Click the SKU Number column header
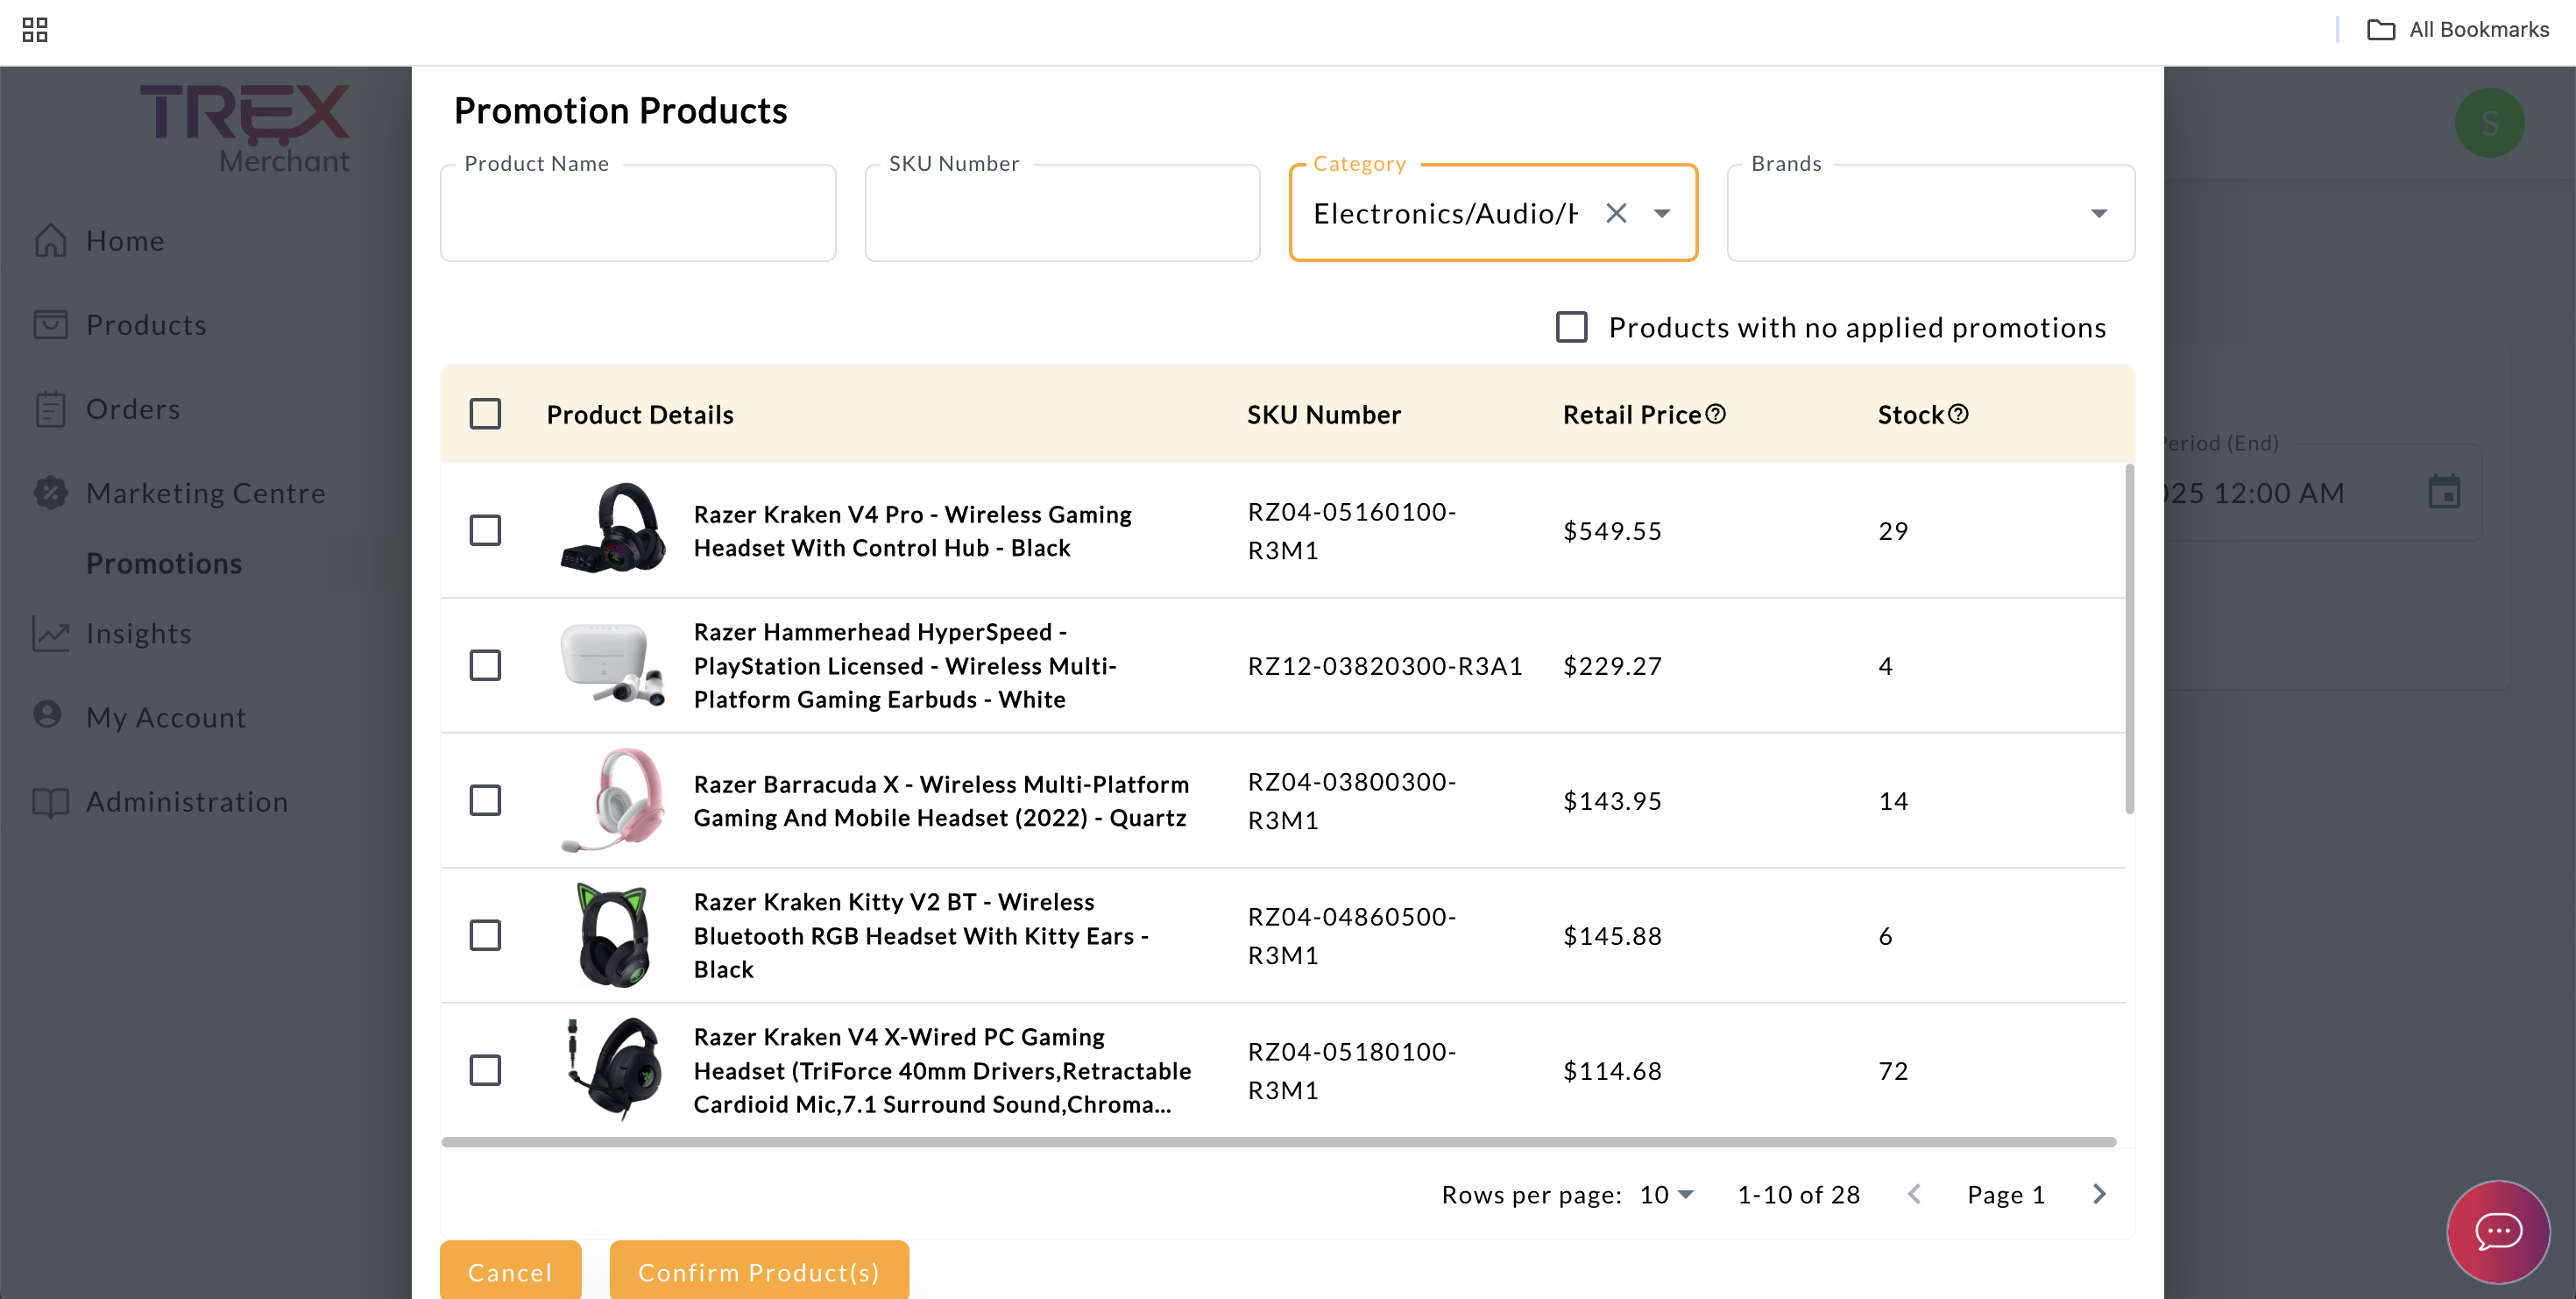The height and width of the screenshot is (1299, 2576). click(1324, 414)
